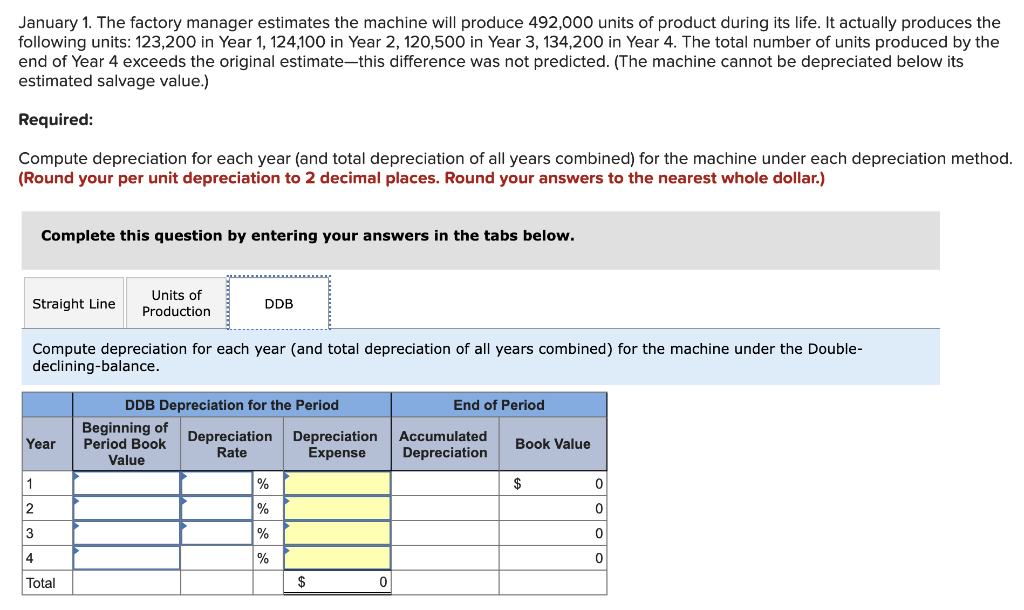
Task: Select the currently active DDB tab
Action: [x=280, y=302]
